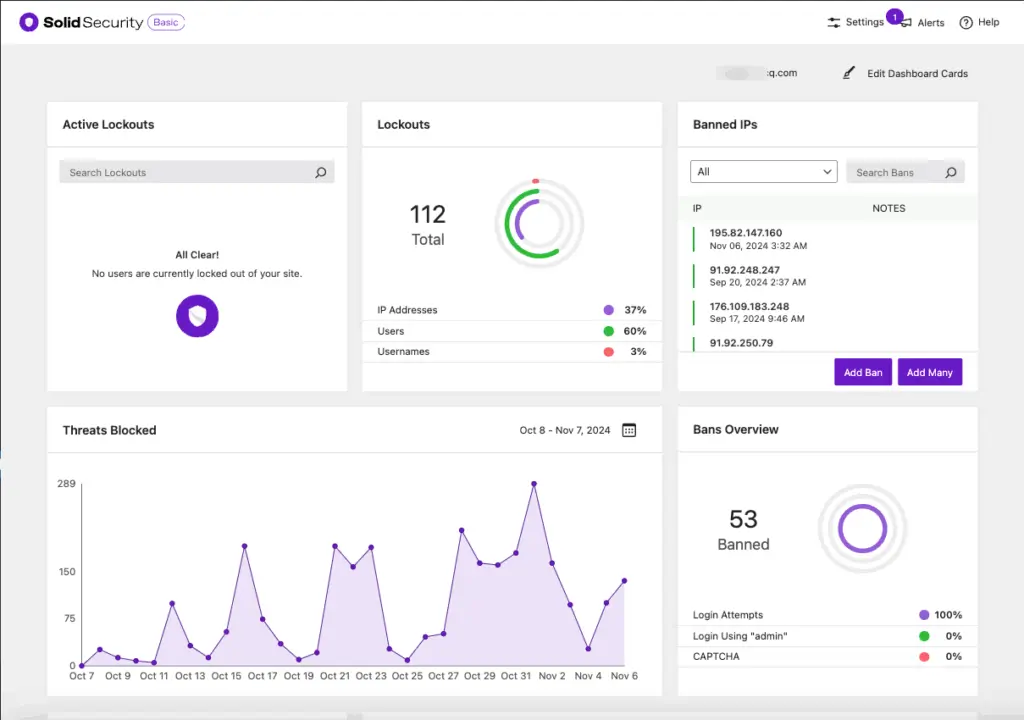Open the All filter dropdown in Banned IPs

point(763,171)
